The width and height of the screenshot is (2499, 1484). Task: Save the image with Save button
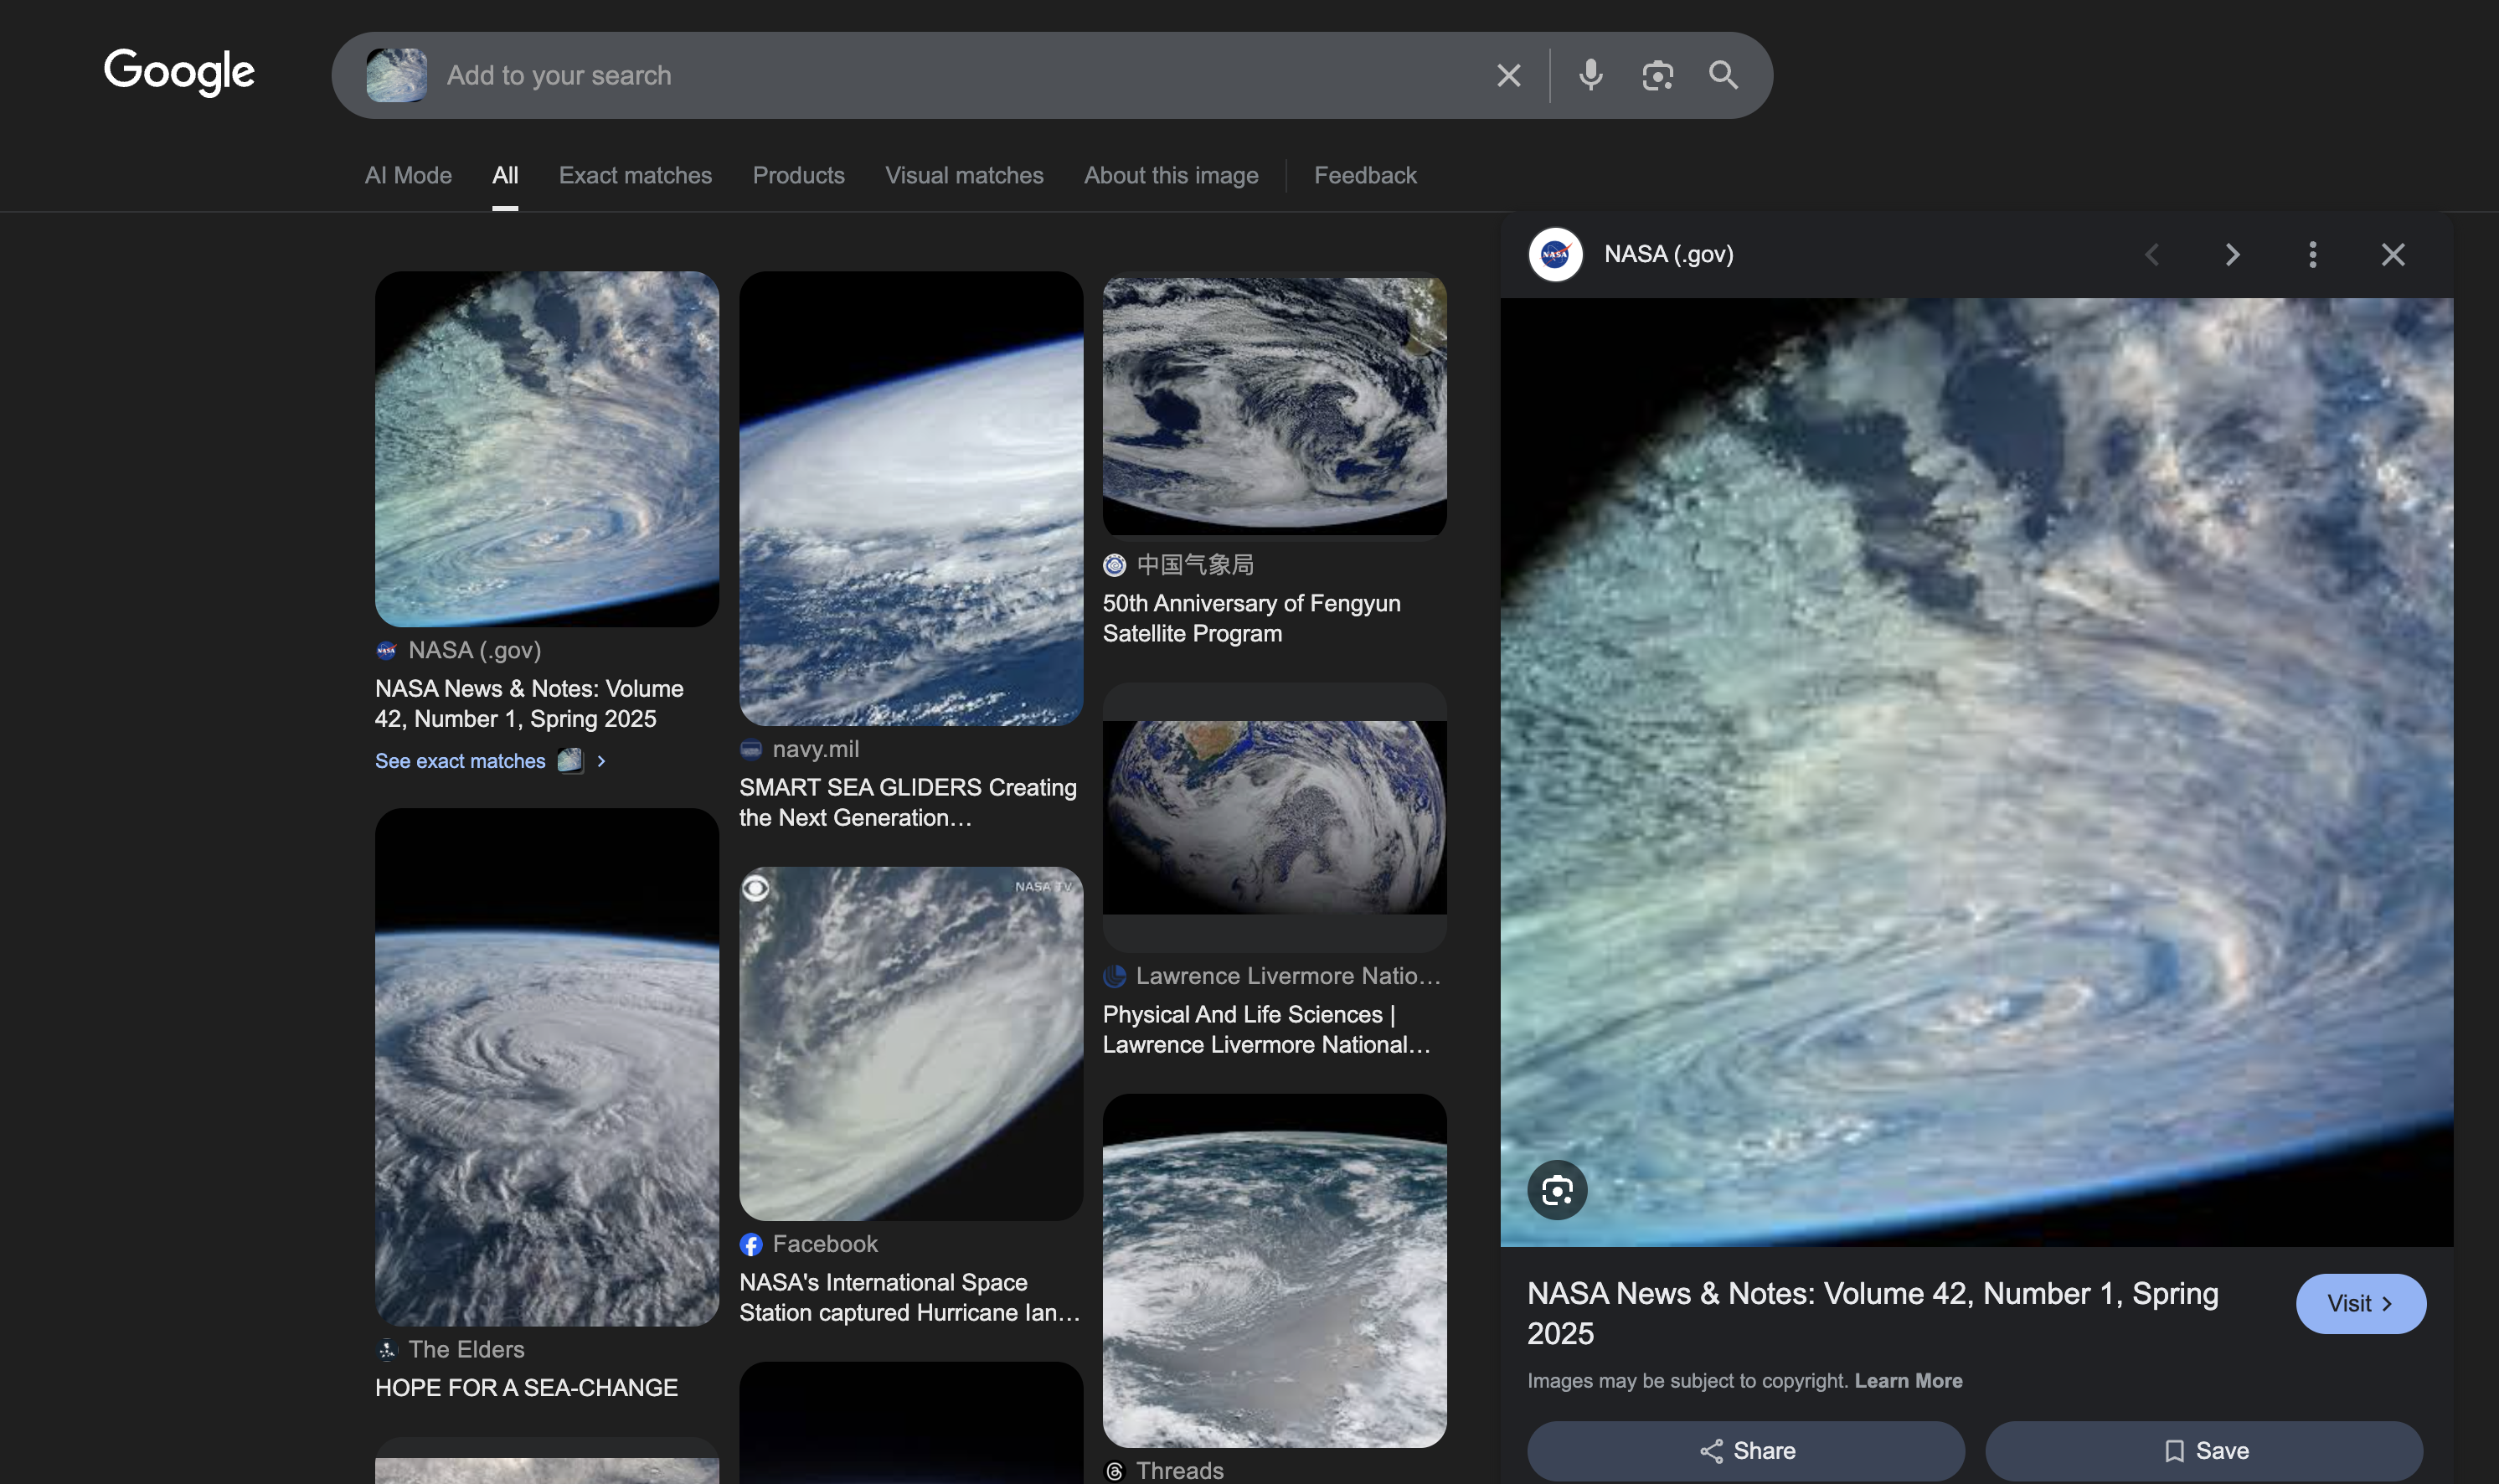(x=2203, y=1450)
